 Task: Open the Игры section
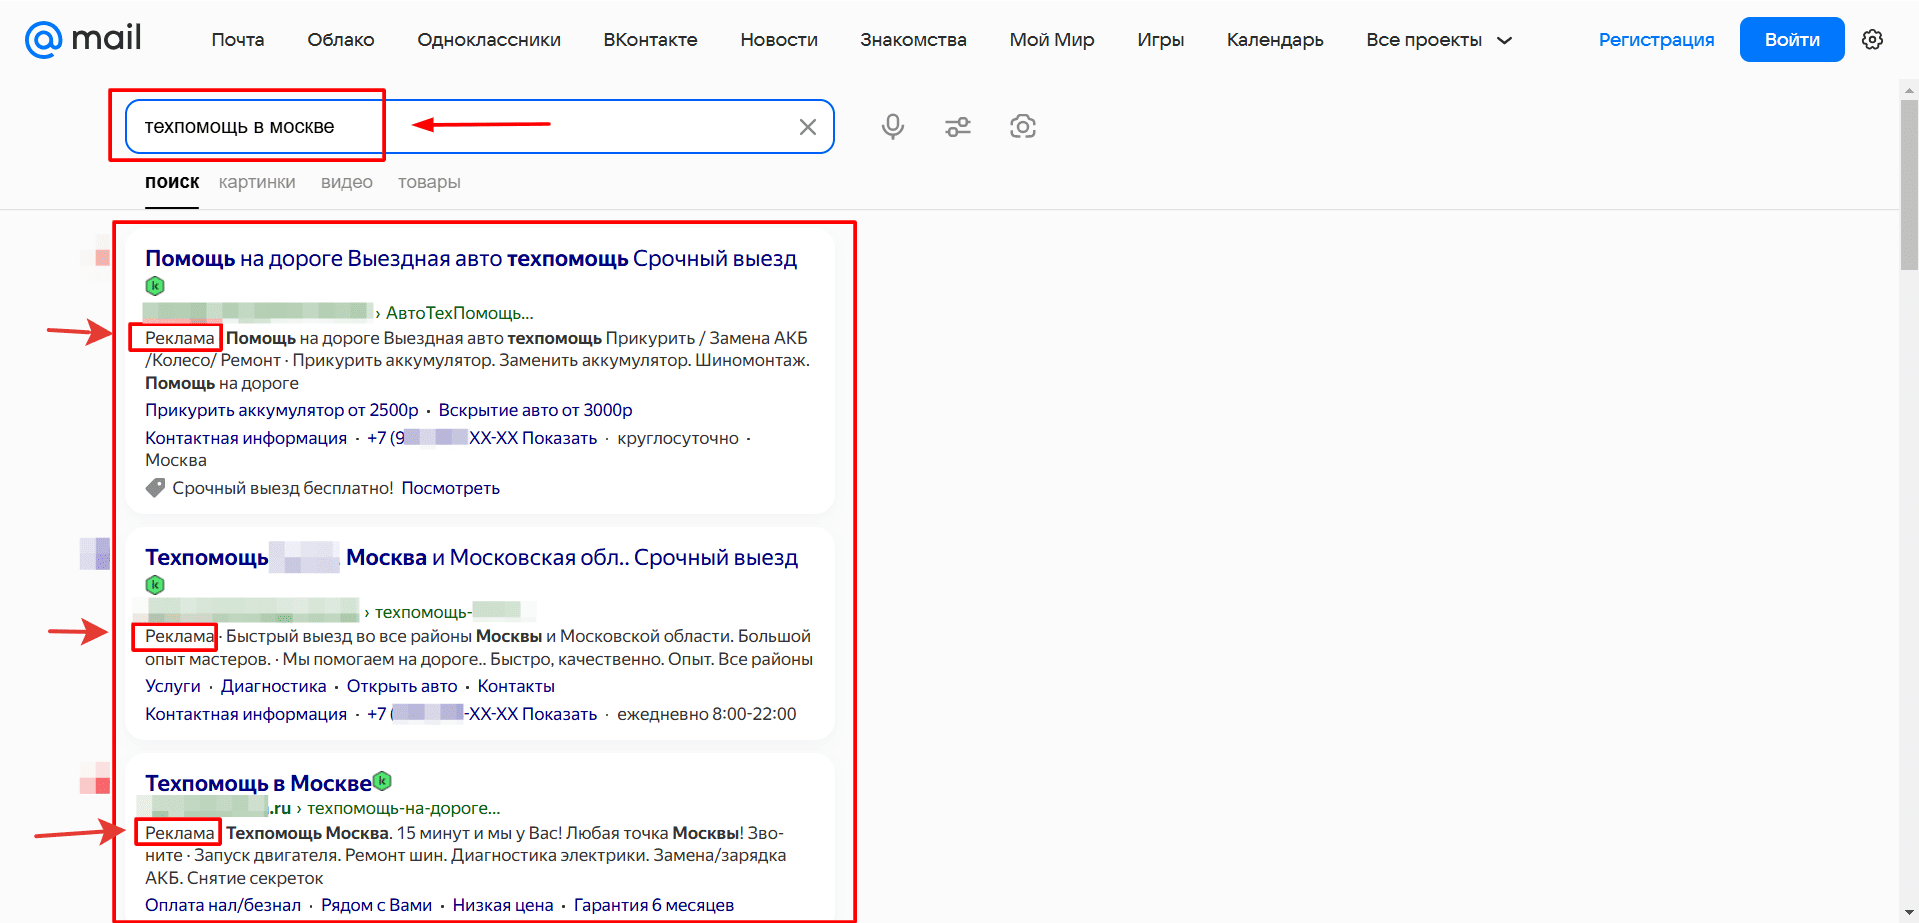[1160, 40]
